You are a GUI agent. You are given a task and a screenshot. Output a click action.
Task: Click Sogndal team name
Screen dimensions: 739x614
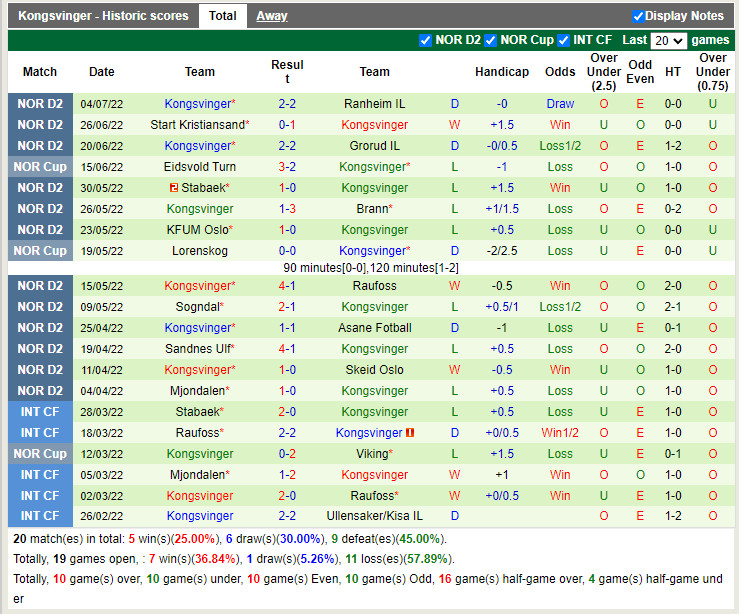(199, 307)
